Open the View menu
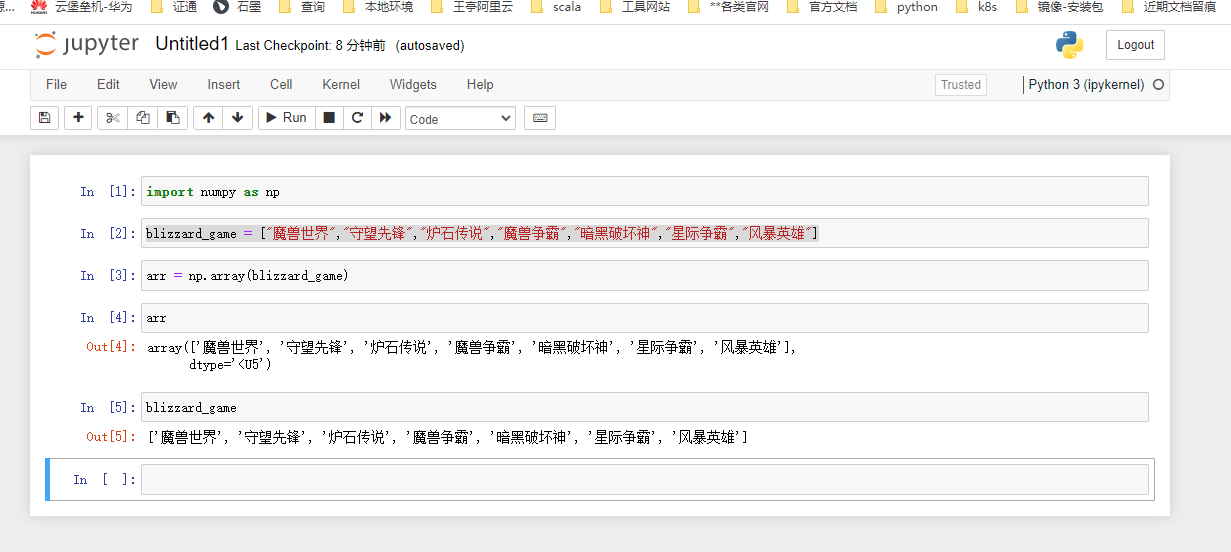 (x=163, y=85)
